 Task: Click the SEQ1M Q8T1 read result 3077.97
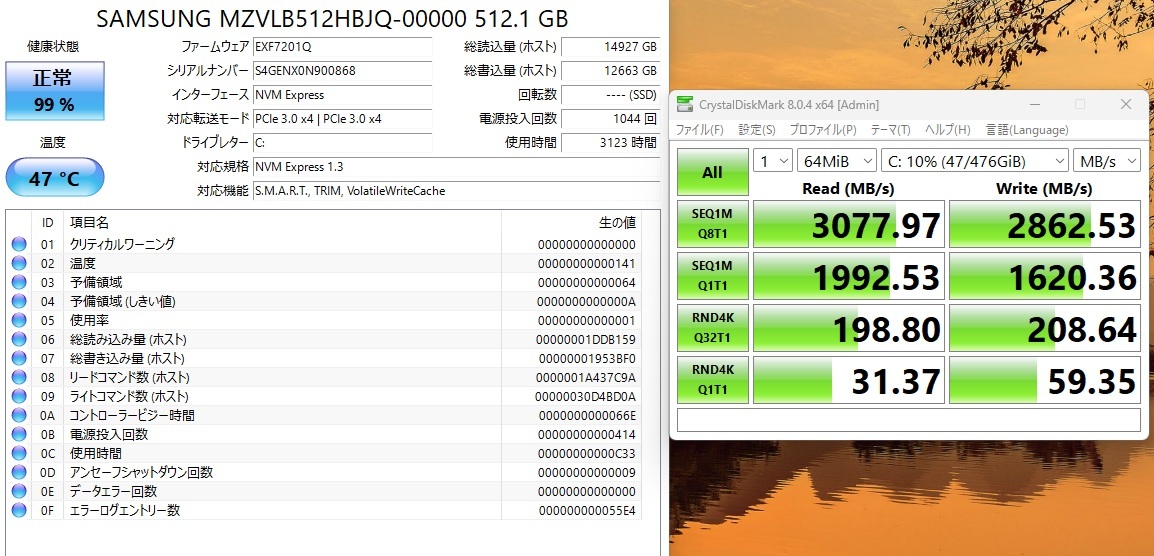click(x=849, y=224)
